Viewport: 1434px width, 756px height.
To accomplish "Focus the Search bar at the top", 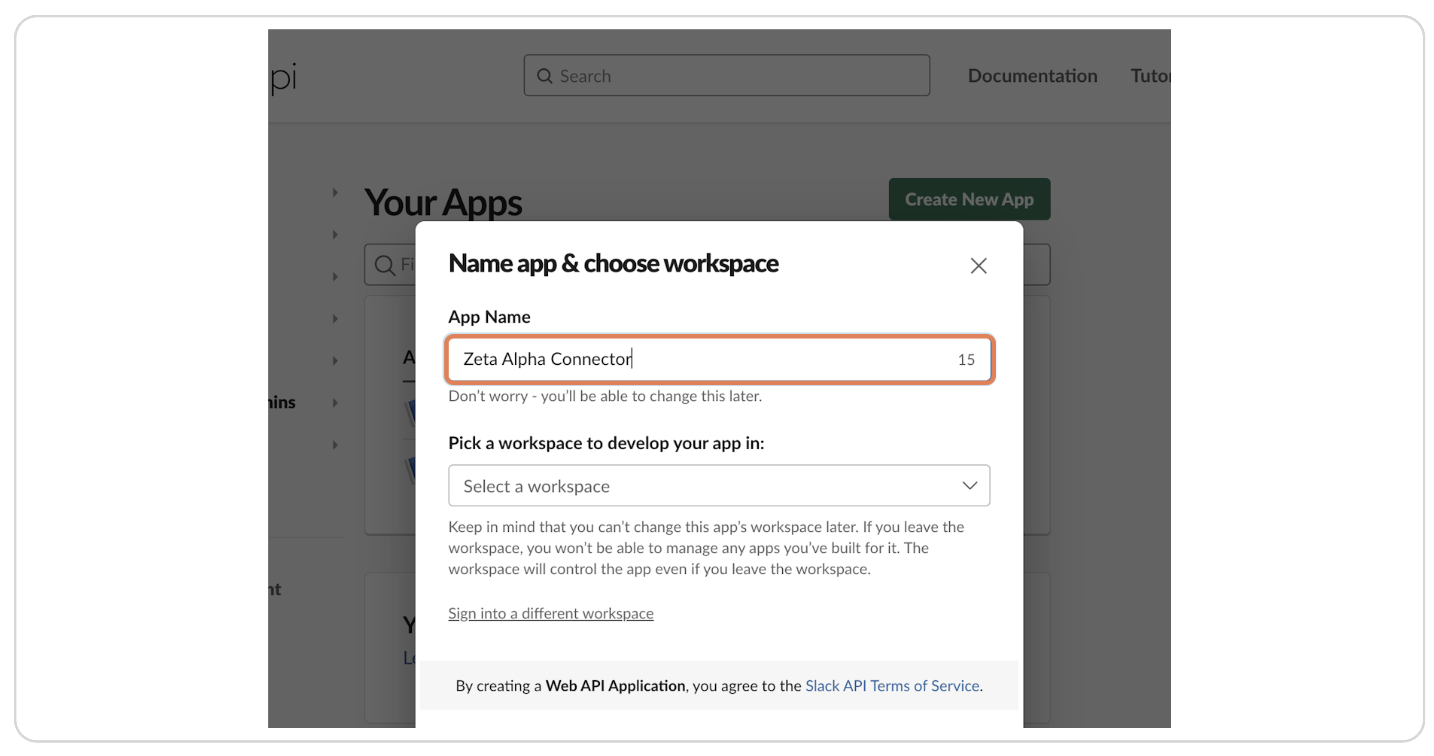I will click(726, 75).
